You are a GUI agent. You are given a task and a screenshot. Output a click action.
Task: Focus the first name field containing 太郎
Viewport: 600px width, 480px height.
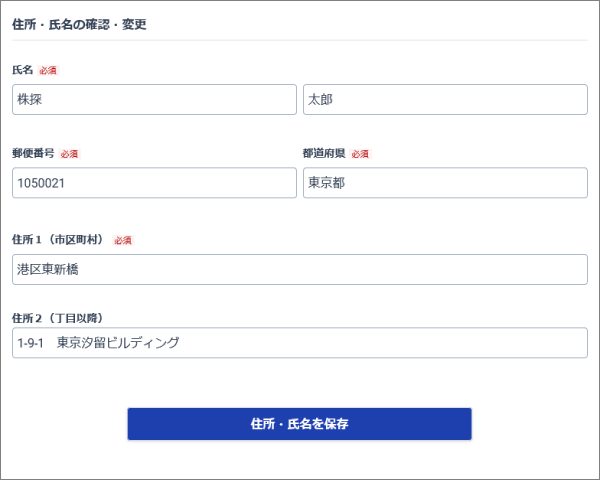[x=444, y=100]
